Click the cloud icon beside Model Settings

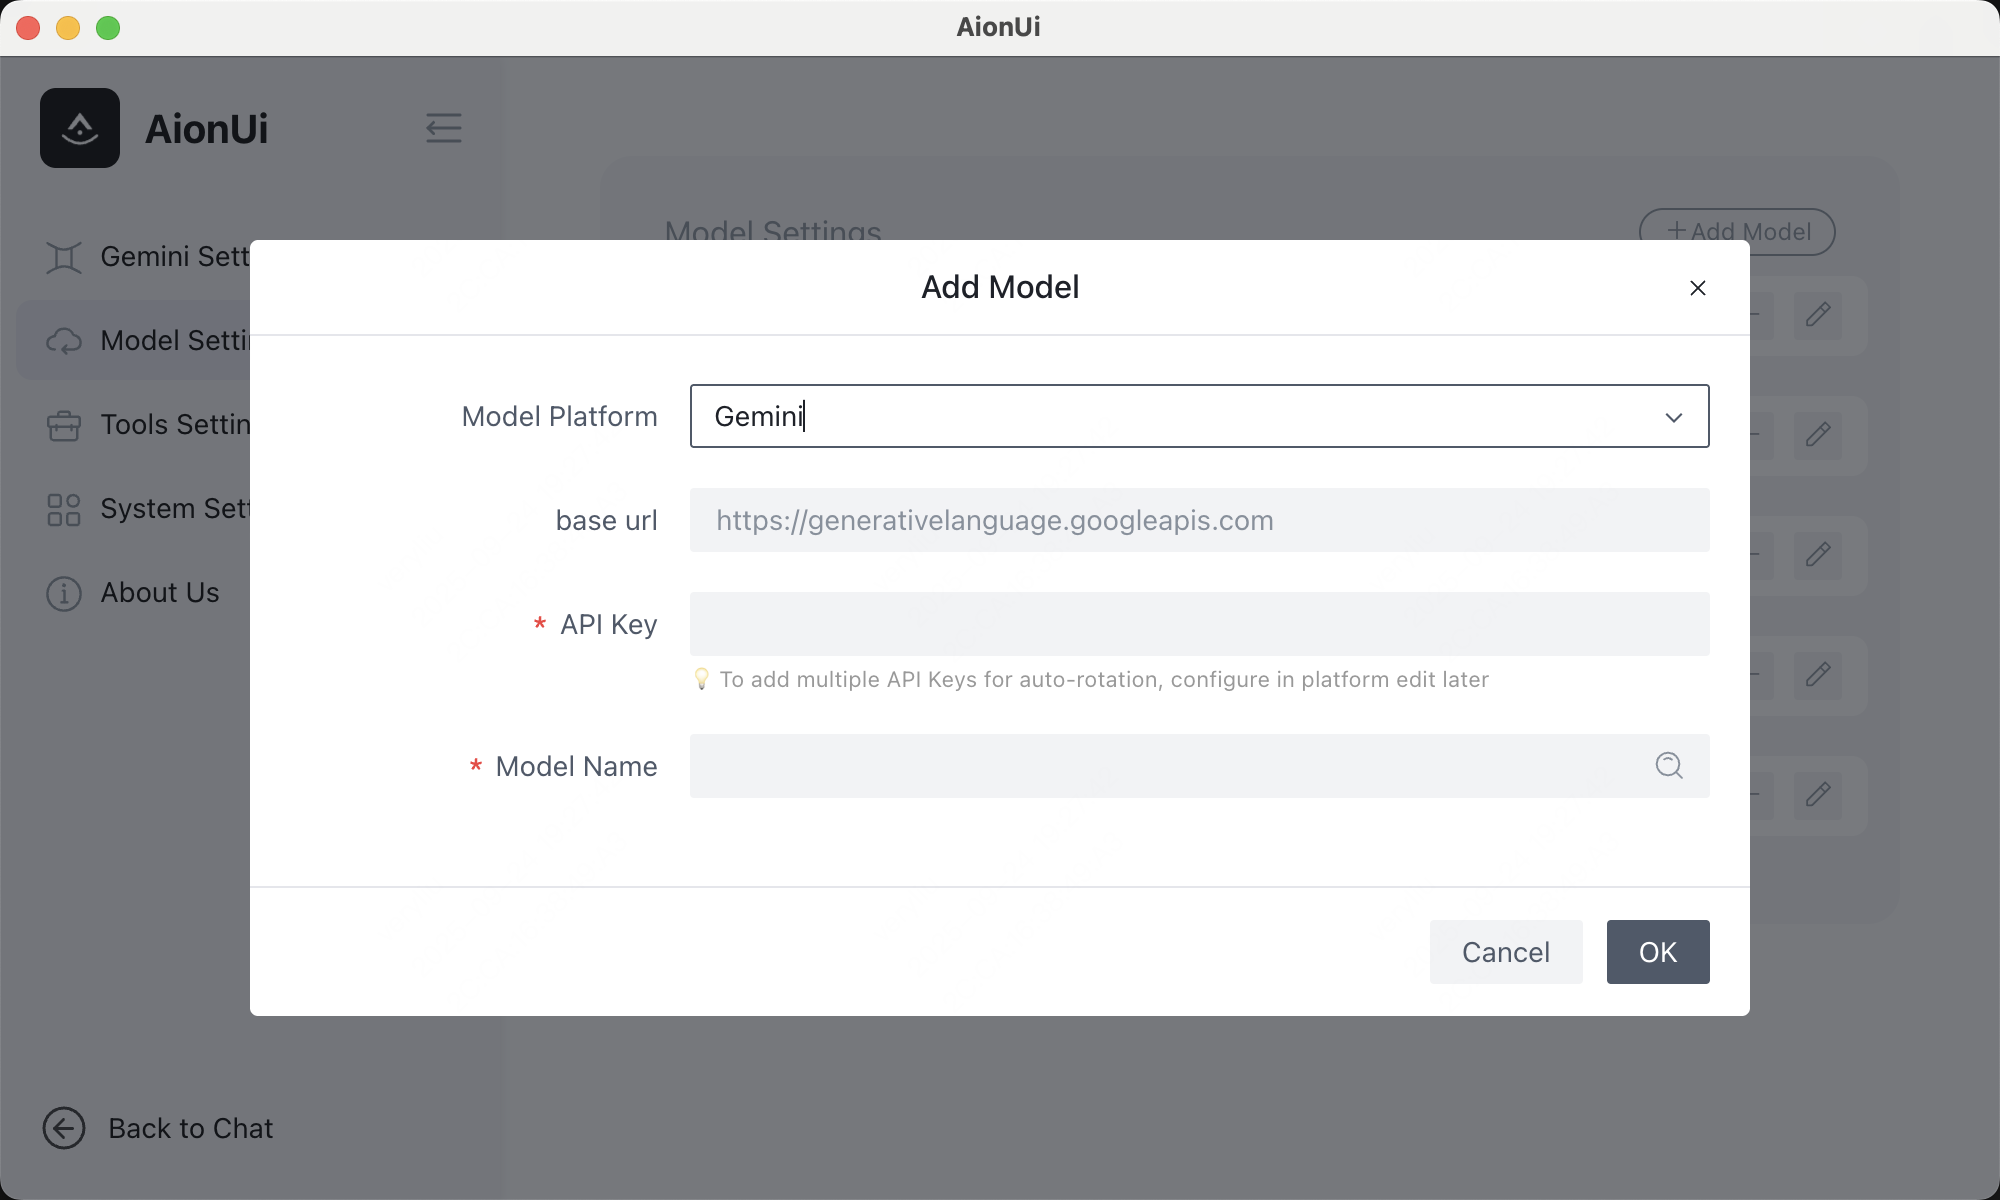tap(64, 341)
